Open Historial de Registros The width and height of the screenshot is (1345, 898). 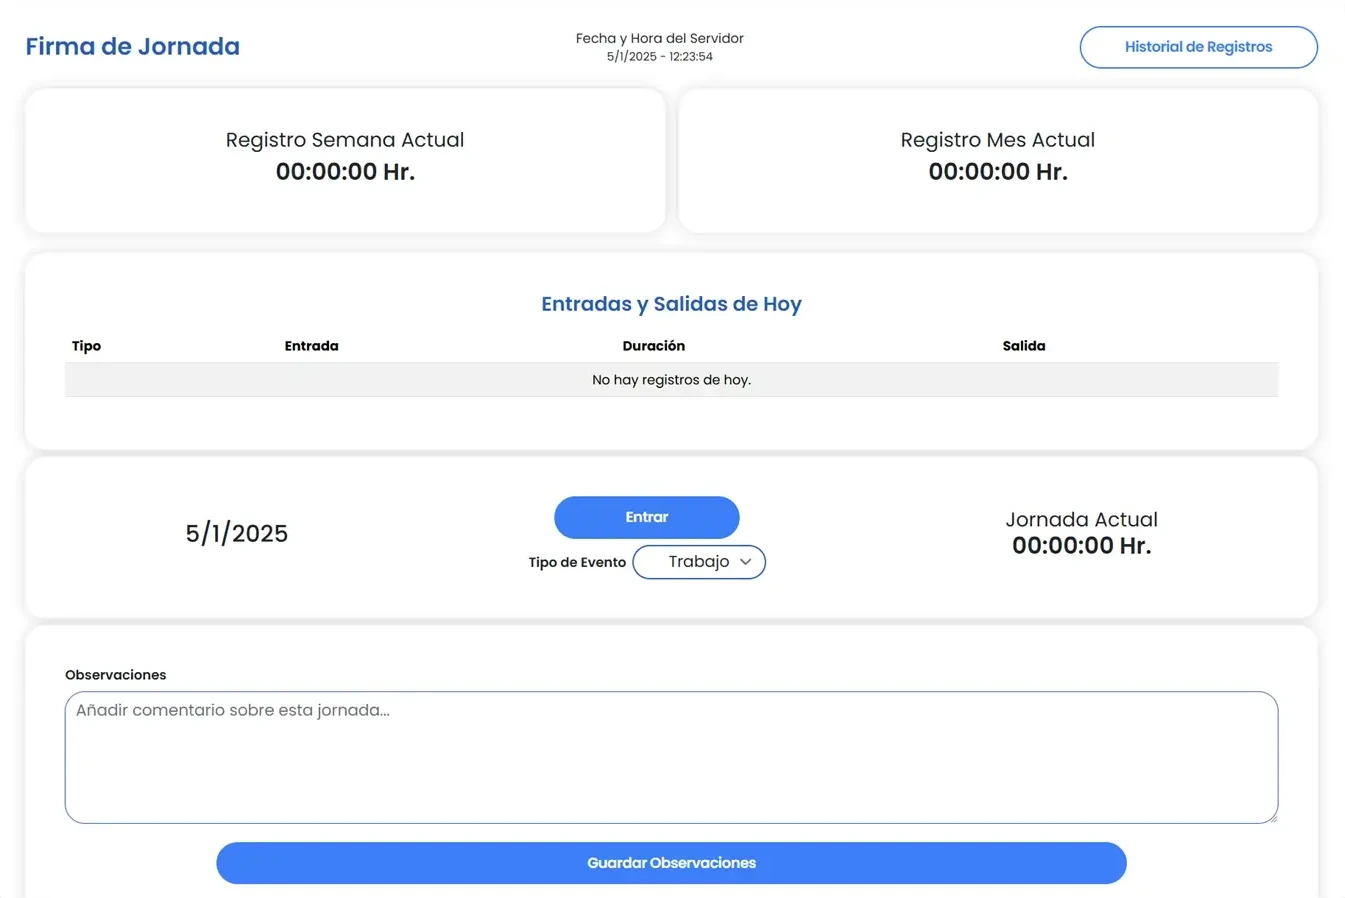pos(1197,47)
